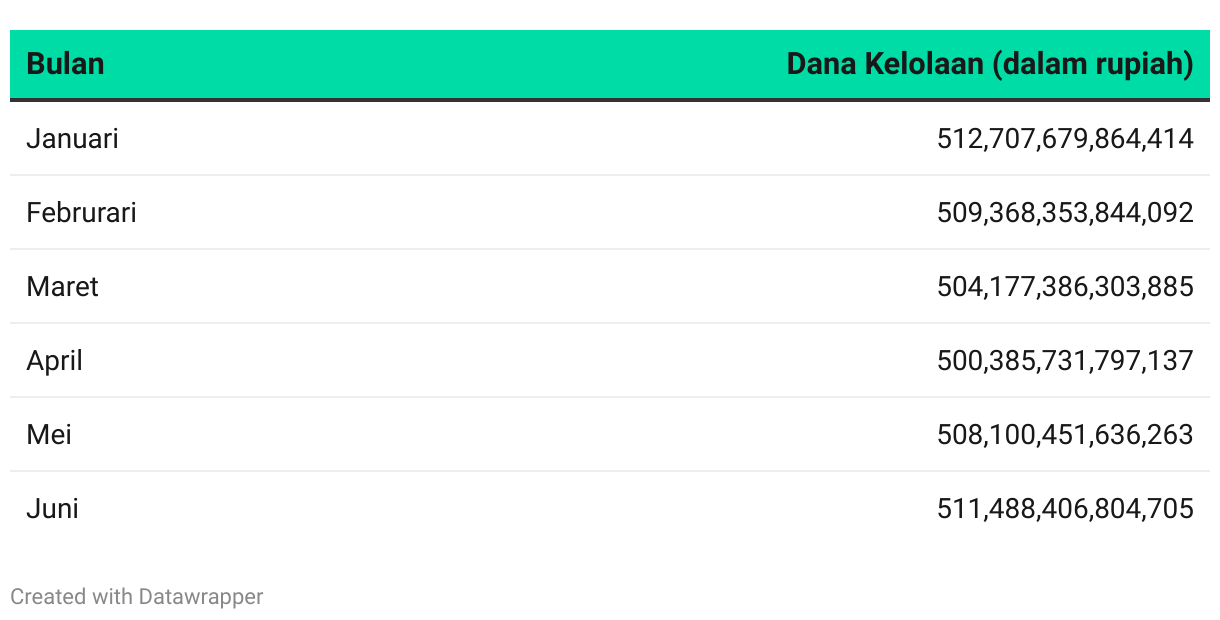The height and width of the screenshot is (620, 1220).
Task: Select the Februrari row label
Action: [81, 212]
